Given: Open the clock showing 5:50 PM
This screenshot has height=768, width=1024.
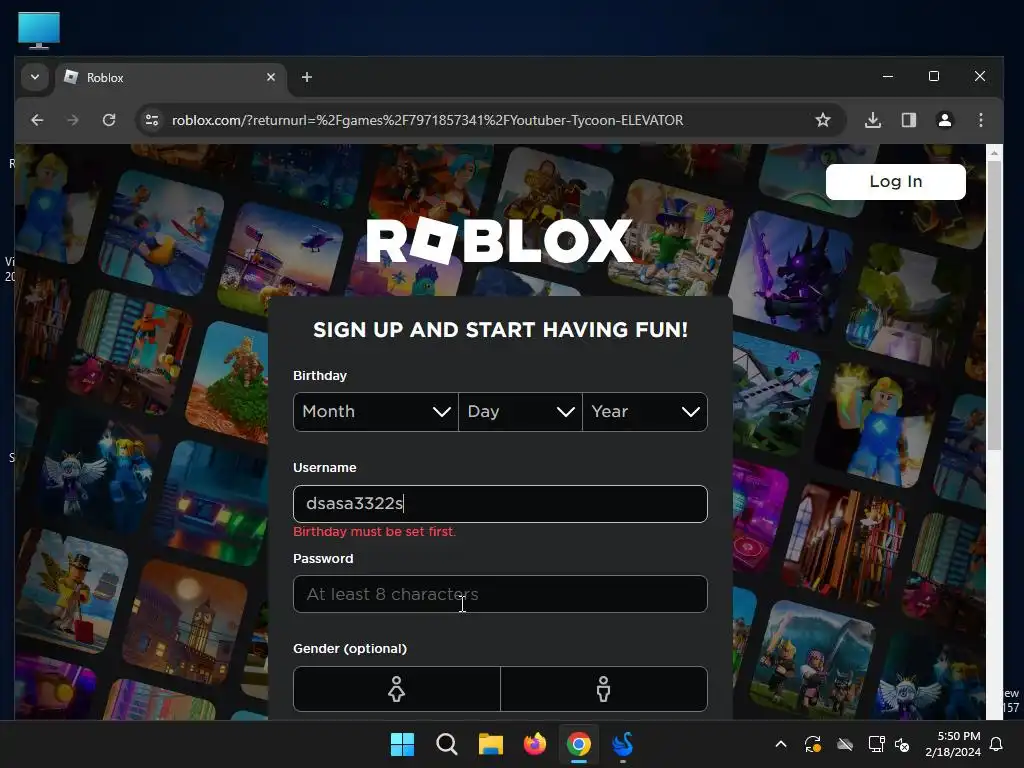Looking at the screenshot, I should click(953, 744).
